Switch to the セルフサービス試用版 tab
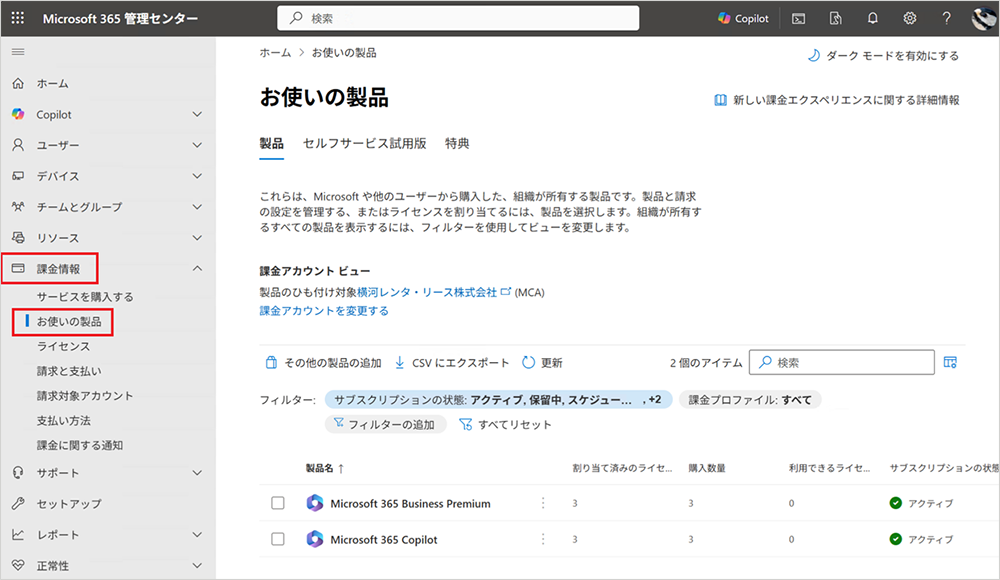1000x580 pixels. pyautogui.click(x=364, y=144)
